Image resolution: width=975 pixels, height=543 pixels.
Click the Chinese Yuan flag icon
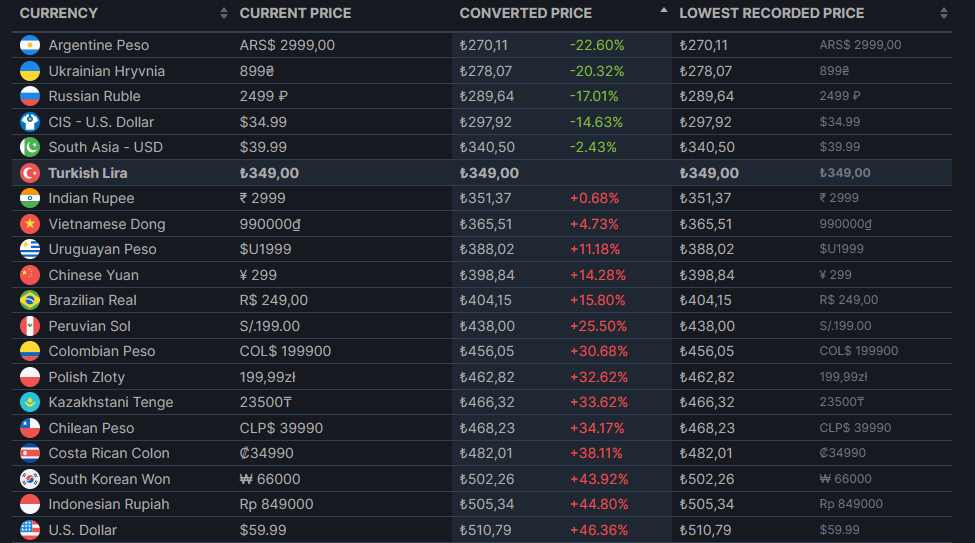tap(30, 275)
